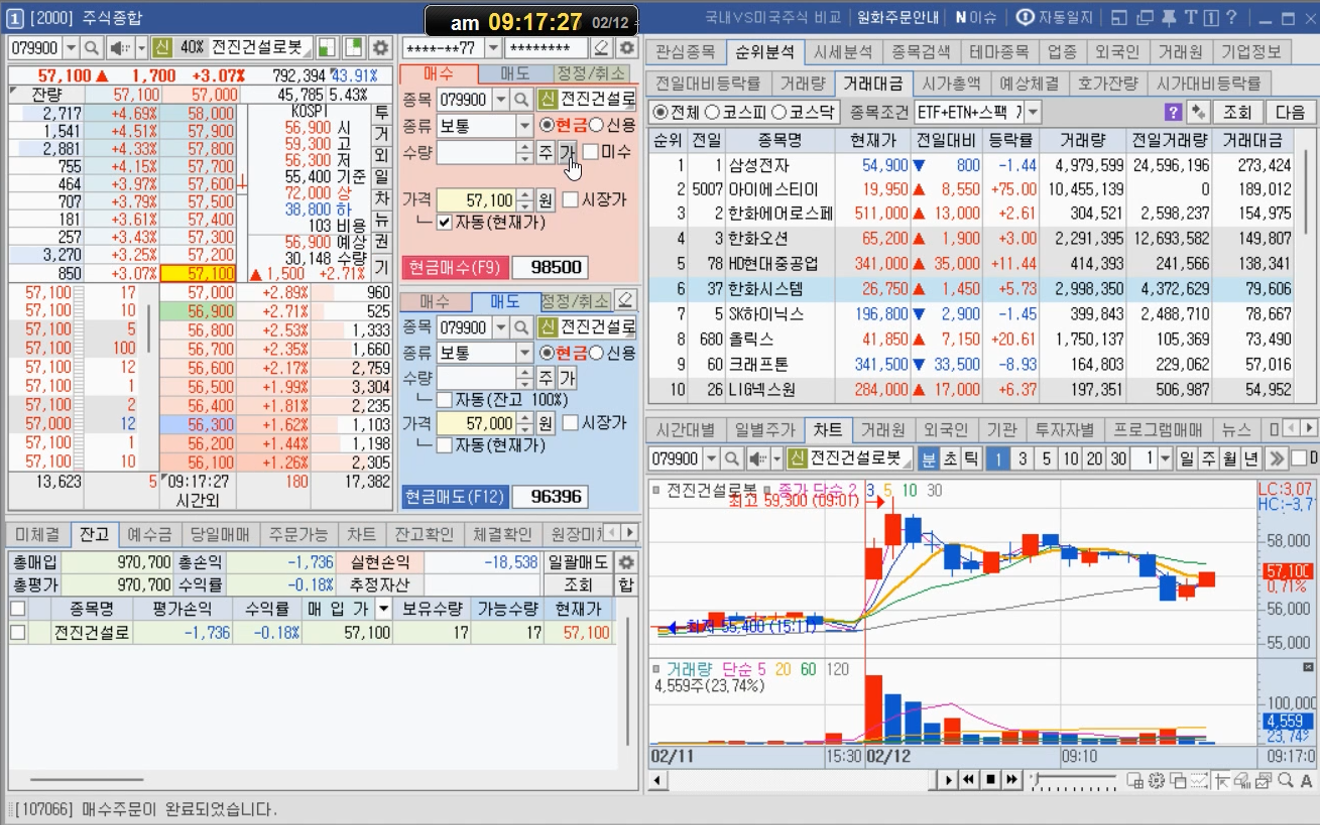Click the stock search magnifier in buy order form
The image size is (1320, 825).
click(x=522, y=99)
